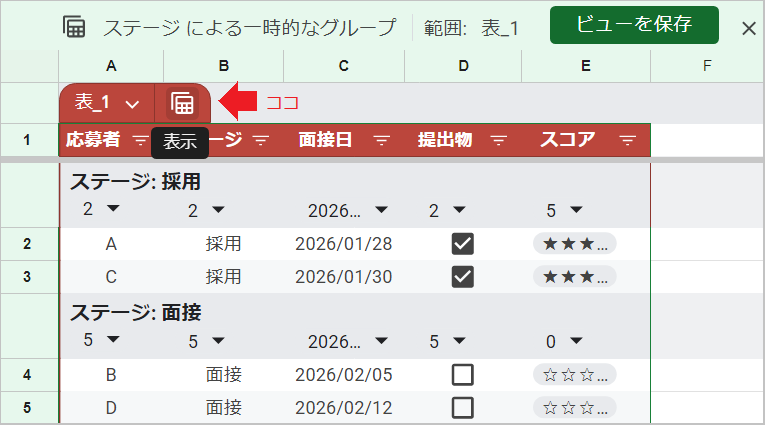The width and height of the screenshot is (765, 425).
Task: Open filter icon on 面接日 header
Action: 381,141
